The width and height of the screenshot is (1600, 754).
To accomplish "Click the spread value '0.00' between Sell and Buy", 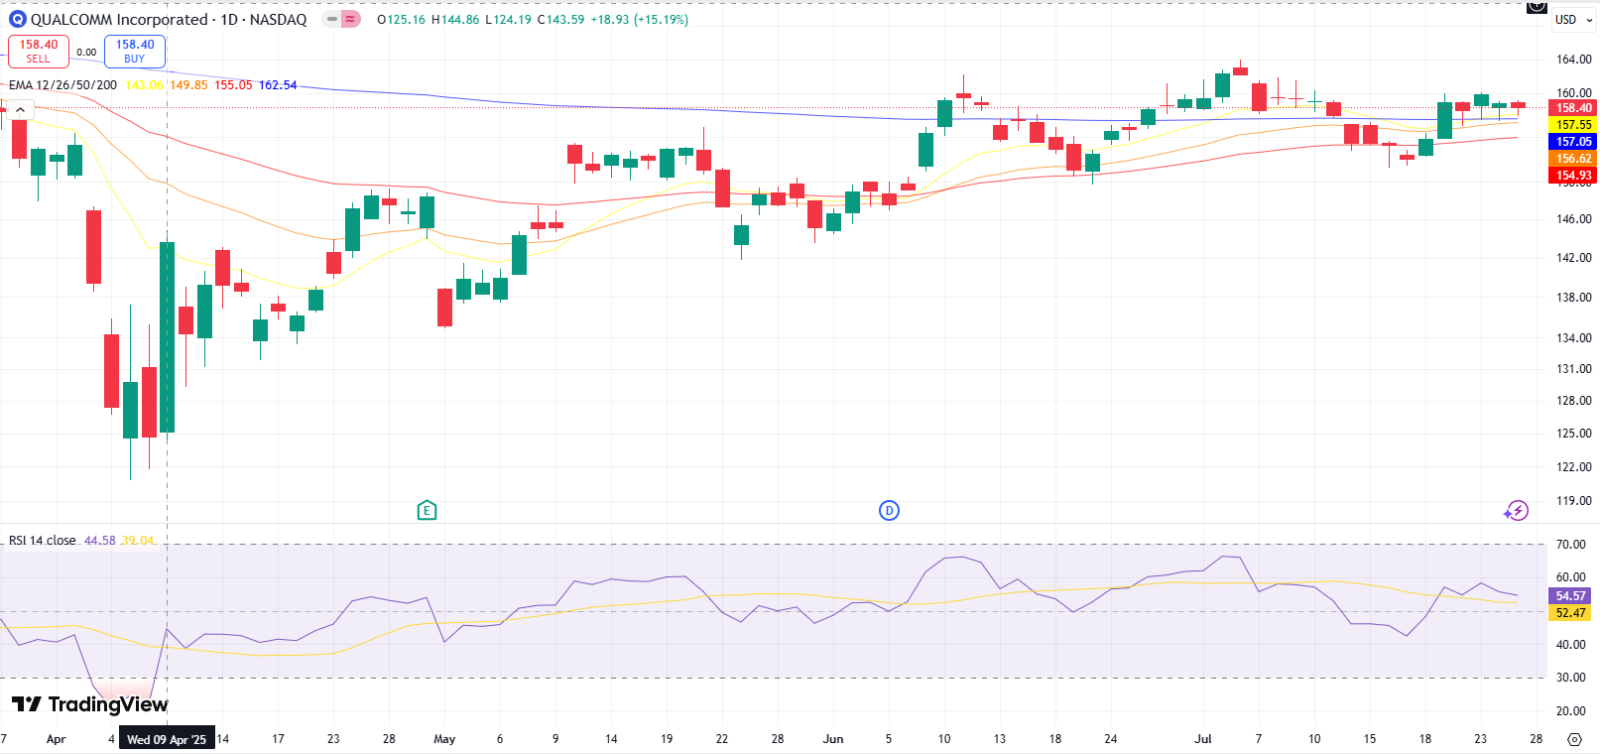I will point(87,52).
